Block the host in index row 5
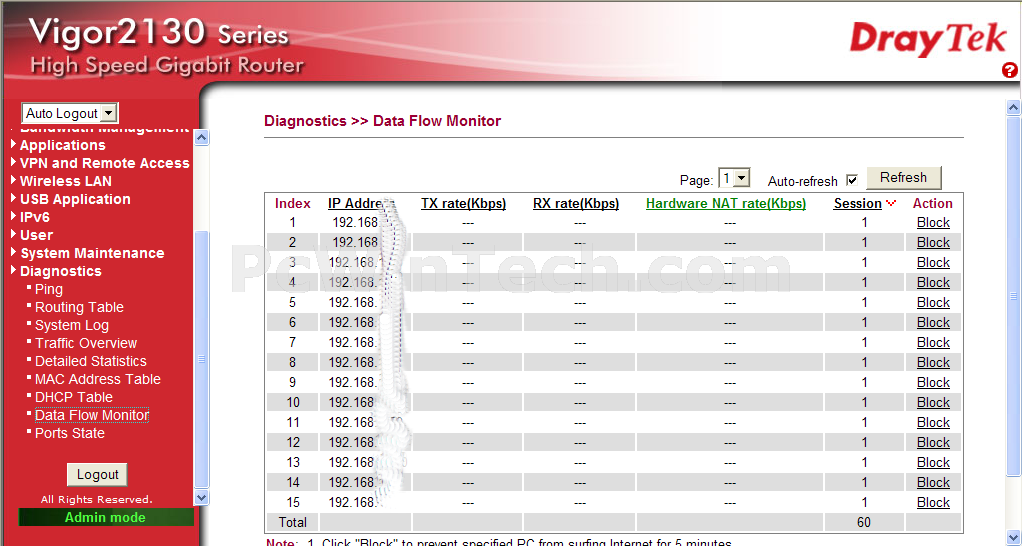Viewport: 1022px width, 546px height. [x=933, y=303]
